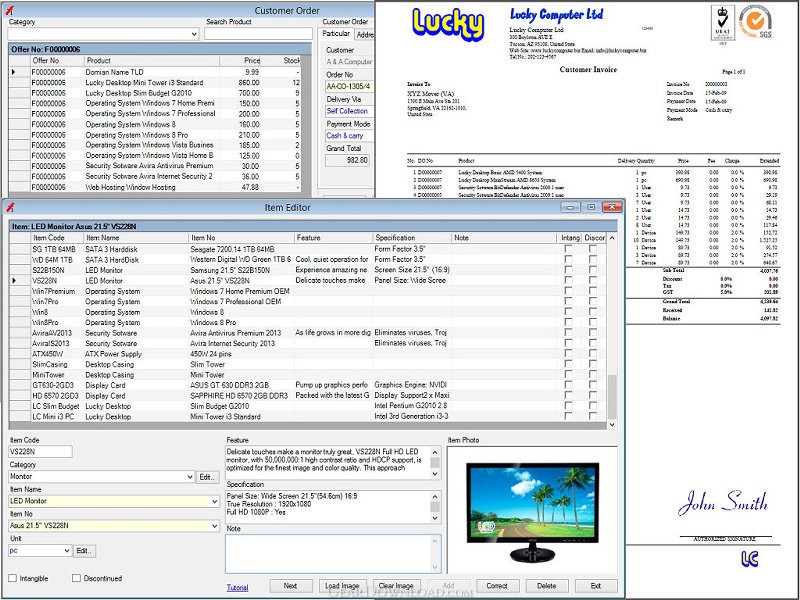Viewport: 800px width, 600px height.
Task: Click the Correct button
Action: 497,586
